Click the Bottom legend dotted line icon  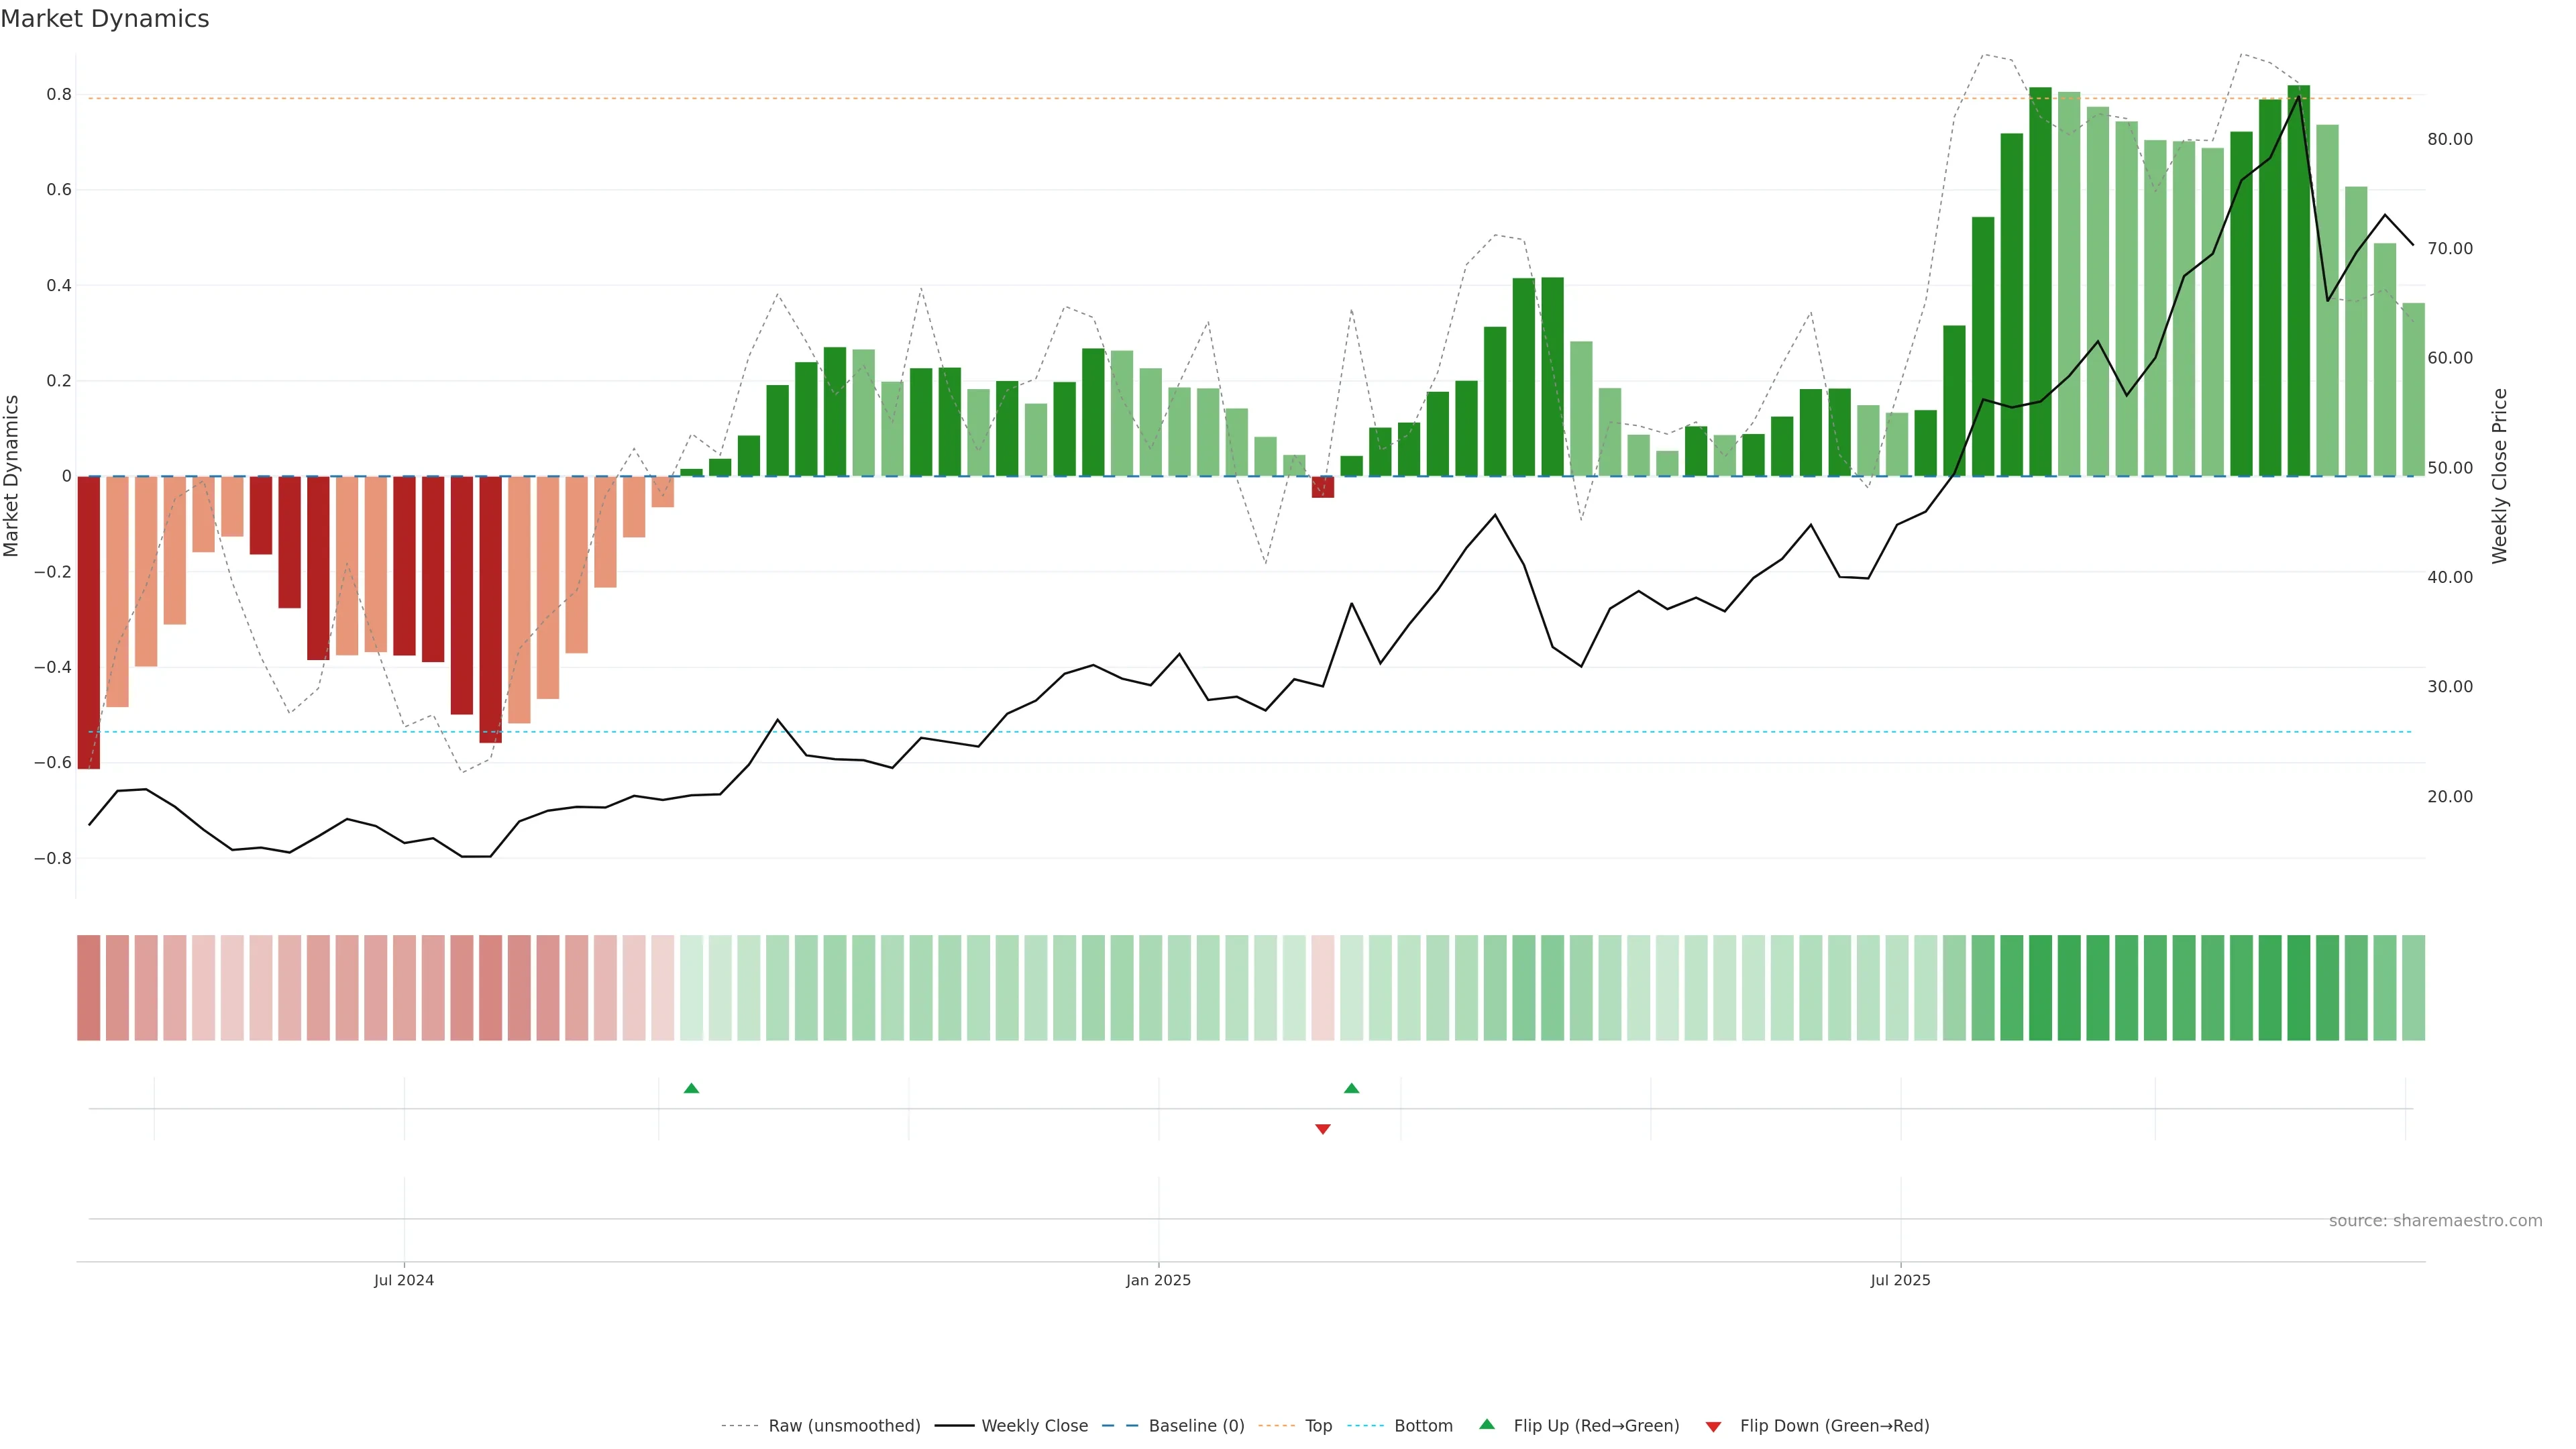1365,1426
